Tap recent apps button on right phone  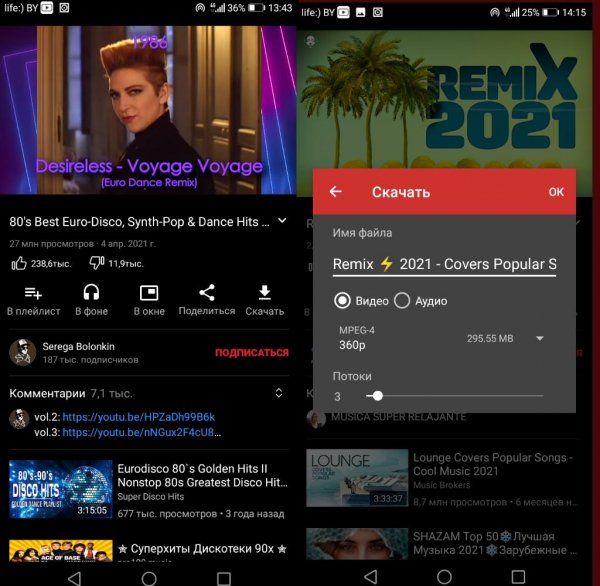tap(518, 576)
